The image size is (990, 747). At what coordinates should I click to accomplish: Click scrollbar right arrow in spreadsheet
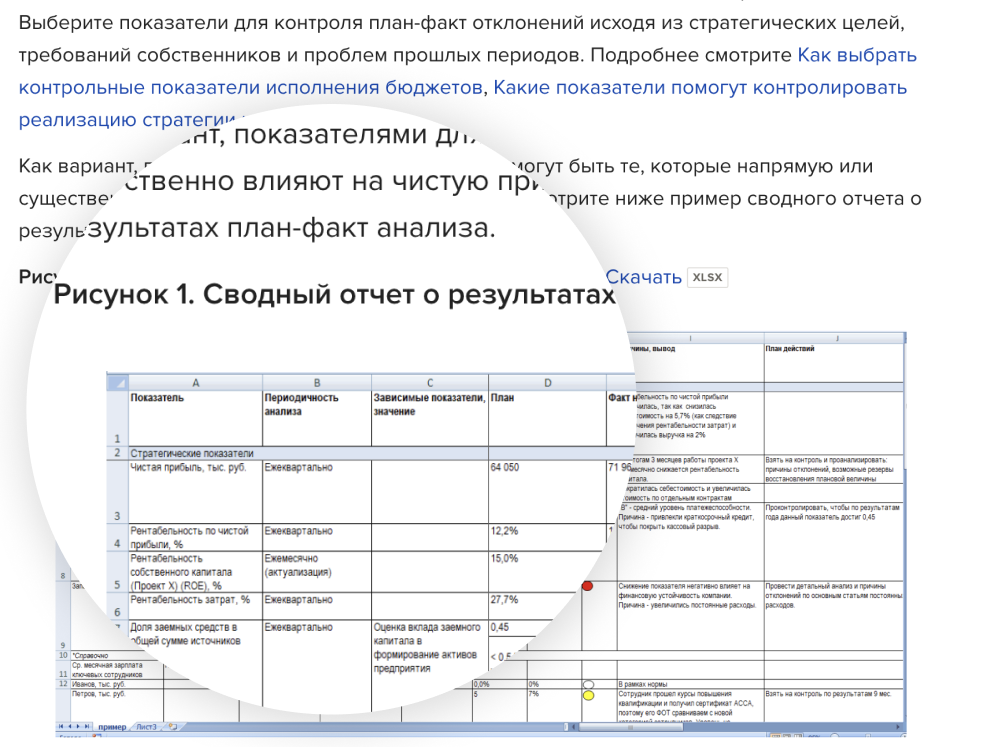tap(898, 727)
